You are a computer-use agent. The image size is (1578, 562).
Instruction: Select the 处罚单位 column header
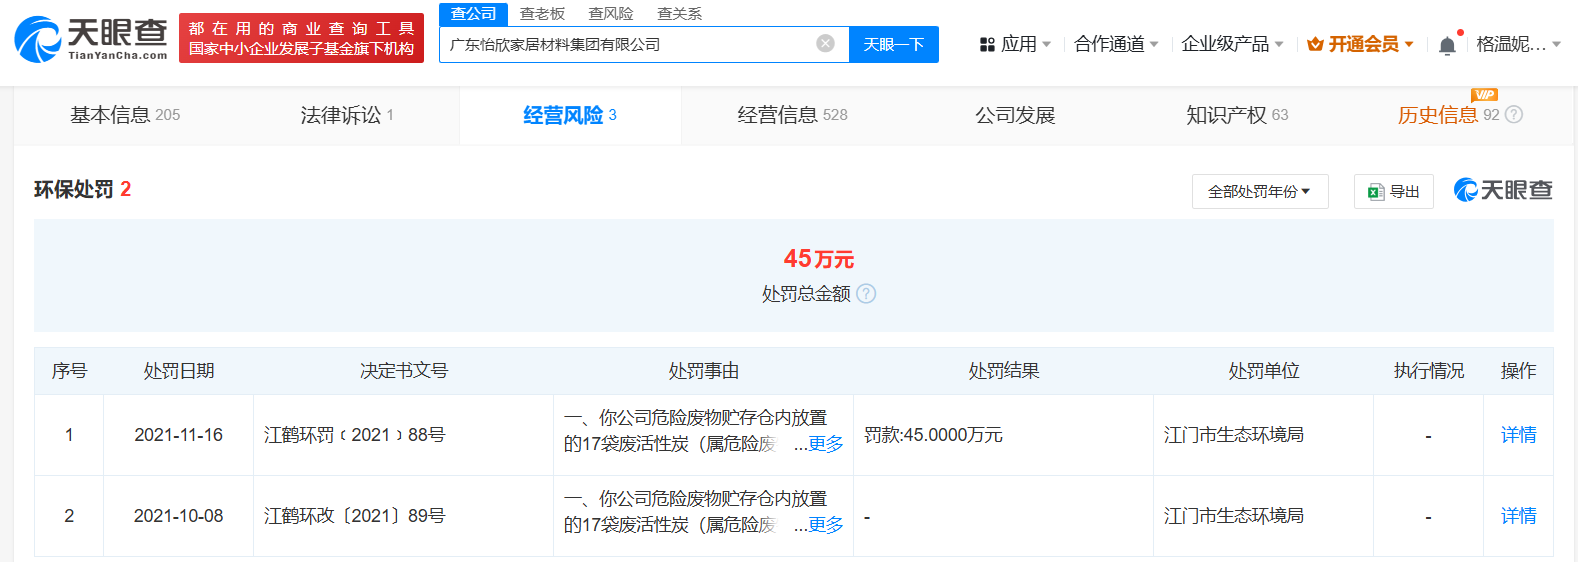tap(1263, 371)
